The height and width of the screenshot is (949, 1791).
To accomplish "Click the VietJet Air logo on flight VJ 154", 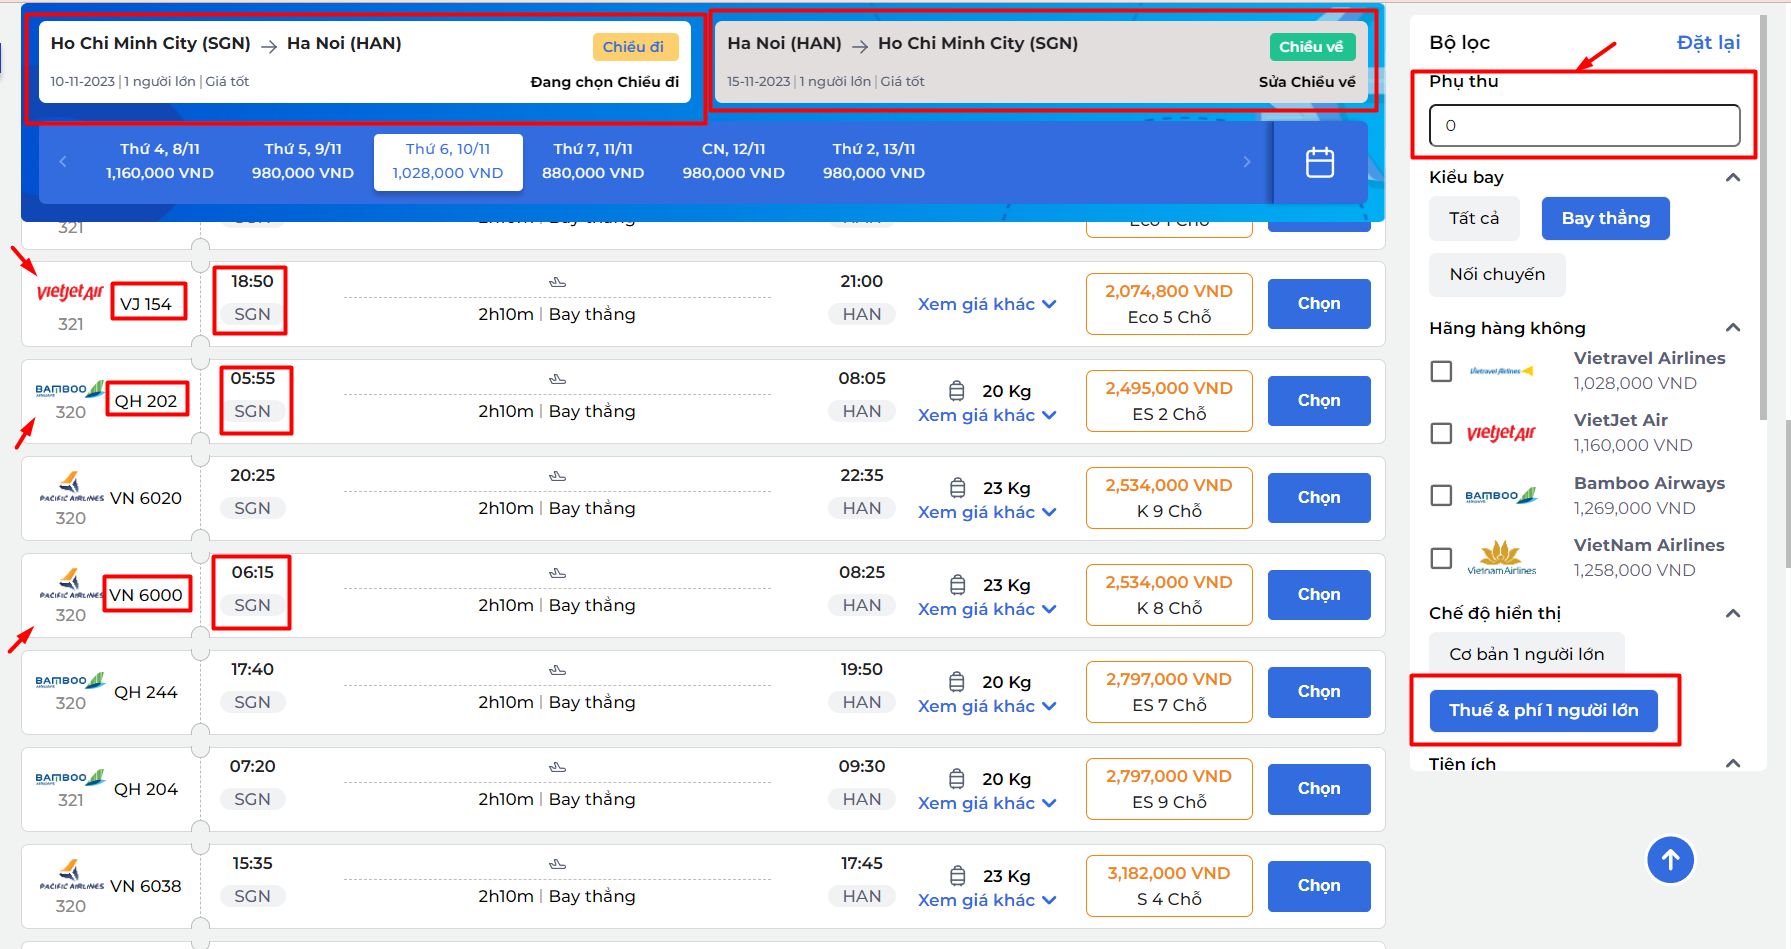I will (x=70, y=292).
